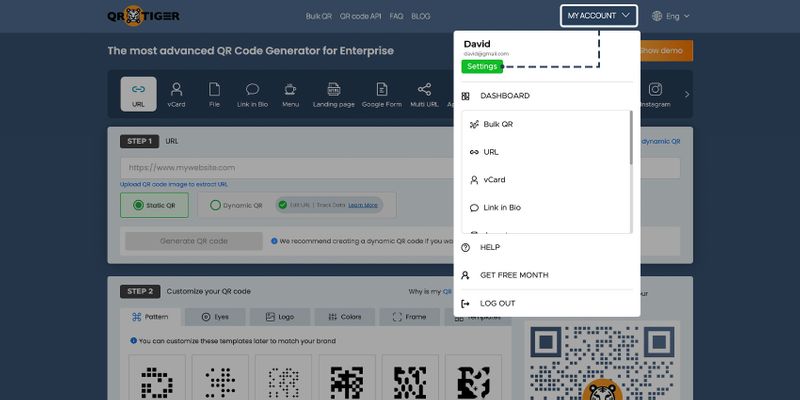Choose the File QR type
The height and width of the screenshot is (400, 800).
[x=214, y=95]
